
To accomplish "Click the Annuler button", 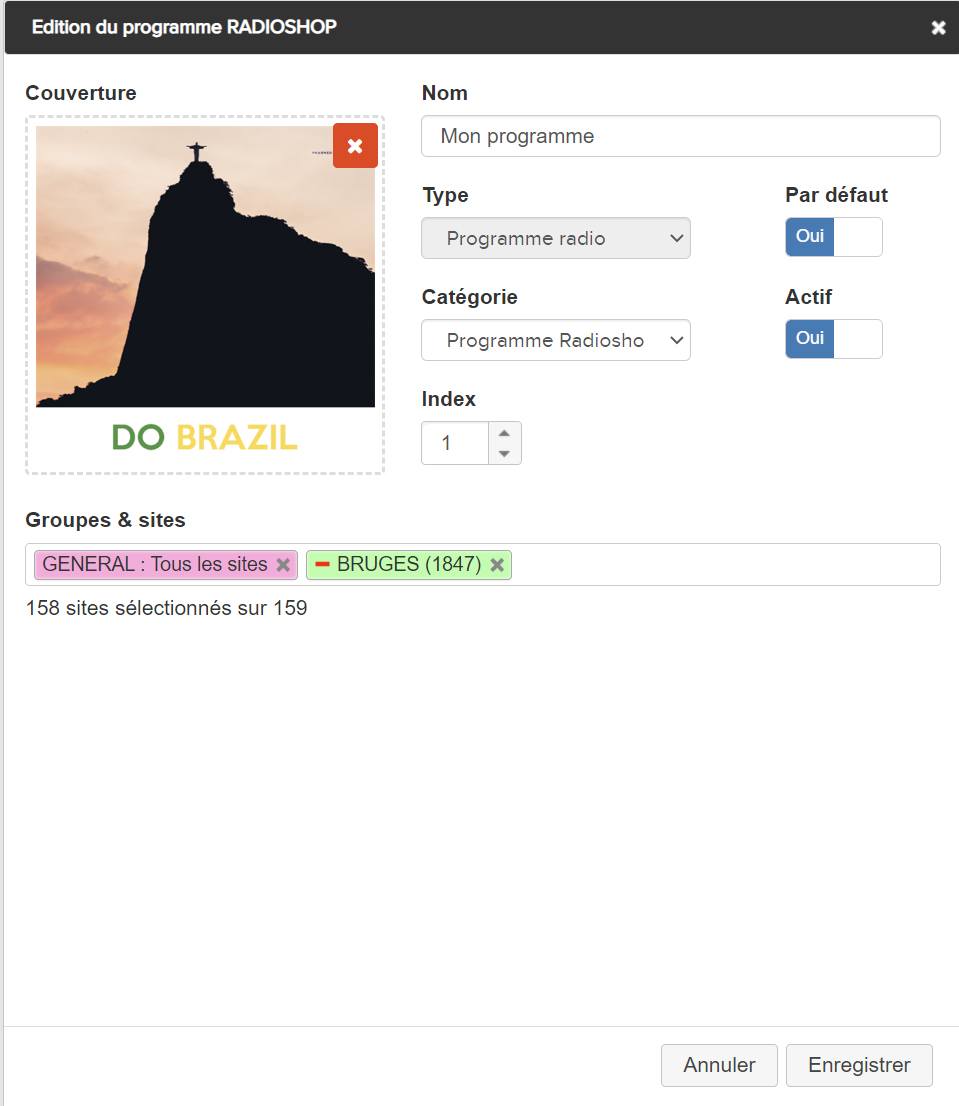I will pos(719,1065).
